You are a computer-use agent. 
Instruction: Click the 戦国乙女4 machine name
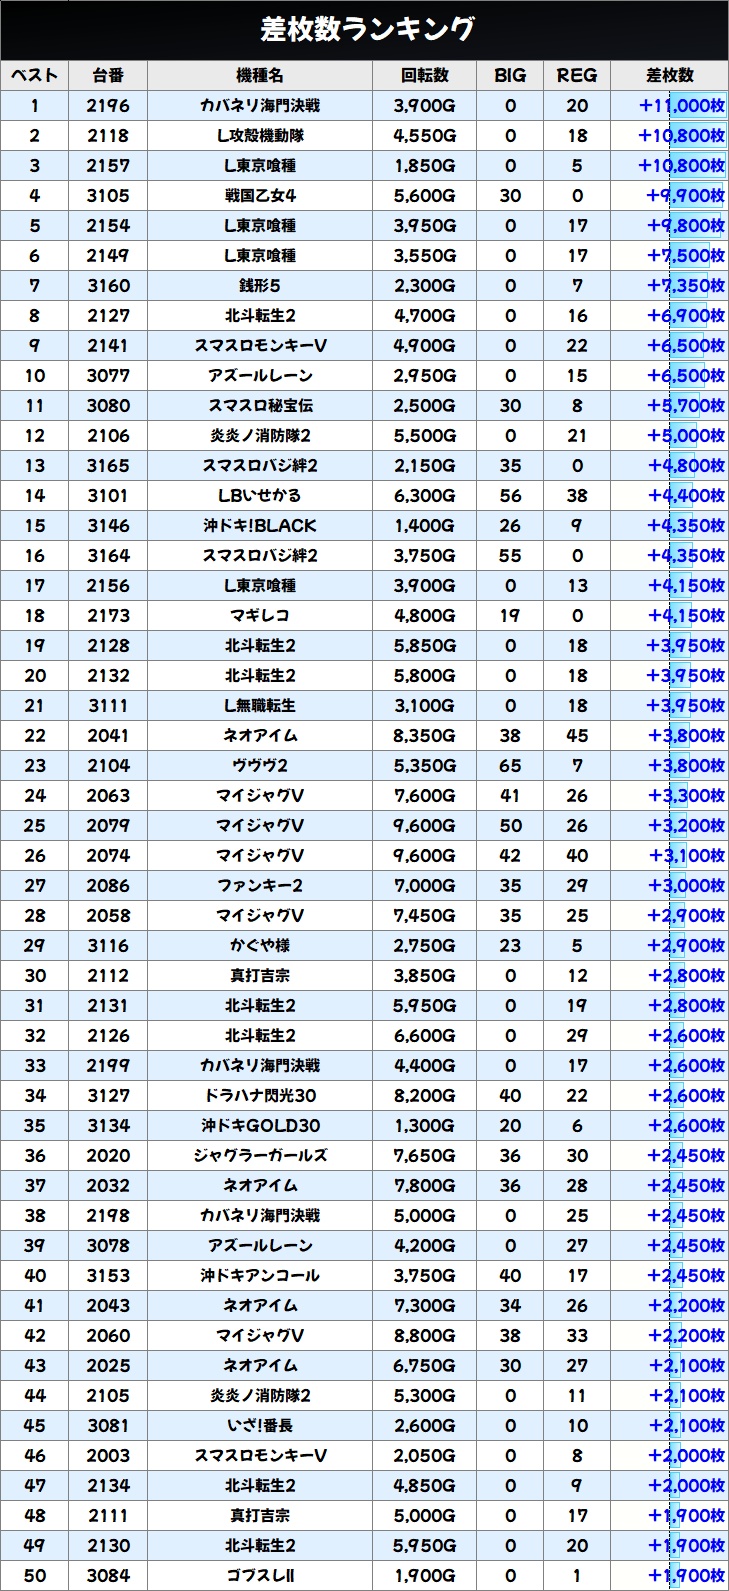tap(260, 196)
